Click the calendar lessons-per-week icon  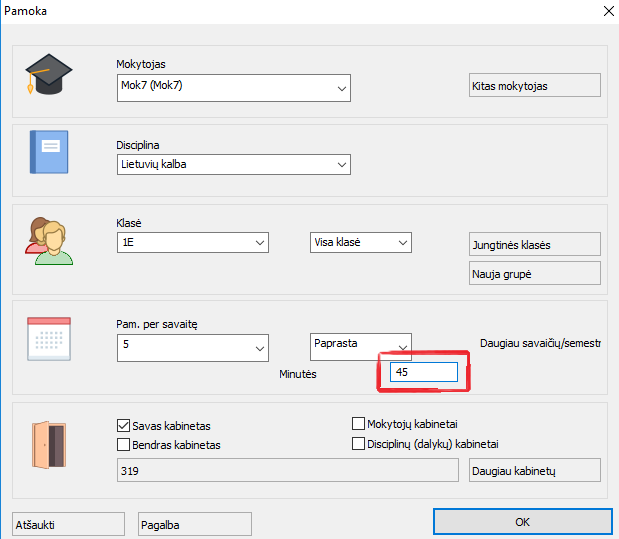[48, 338]
